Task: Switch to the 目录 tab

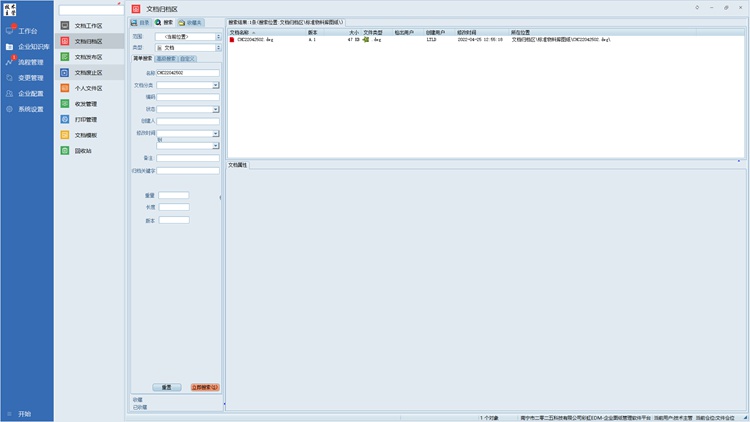Action: tap(141, 21)
